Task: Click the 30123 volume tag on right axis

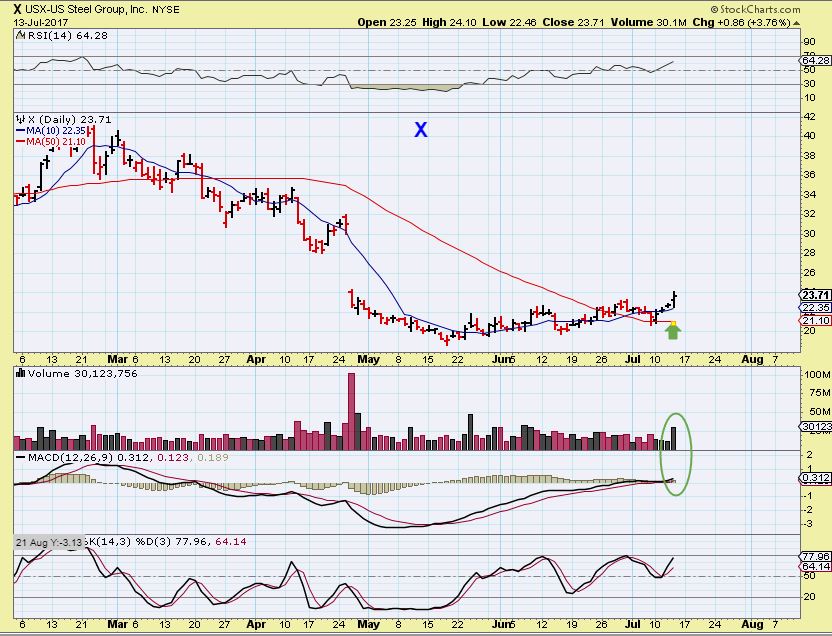Action: point(816,426)
